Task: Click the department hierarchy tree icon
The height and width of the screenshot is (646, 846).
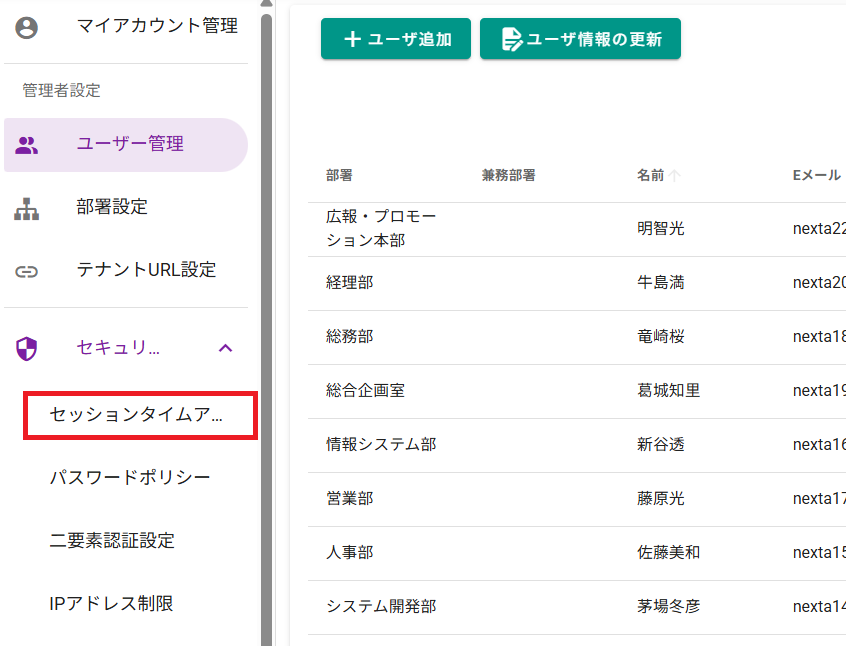Action: [x=27, y=208]
